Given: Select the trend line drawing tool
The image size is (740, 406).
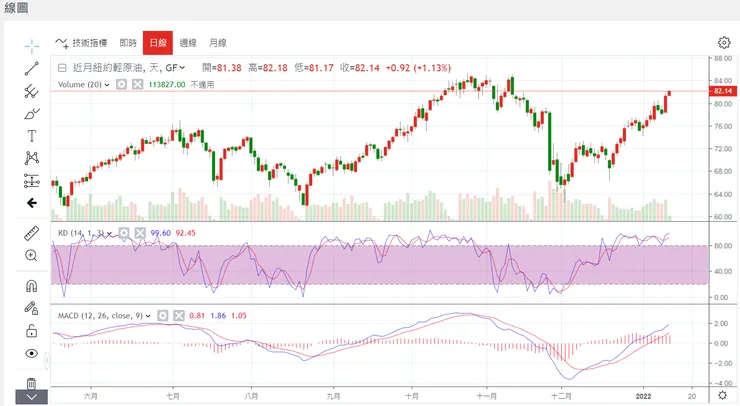Looking at the screenshot, I should click(x=31, y=69).
